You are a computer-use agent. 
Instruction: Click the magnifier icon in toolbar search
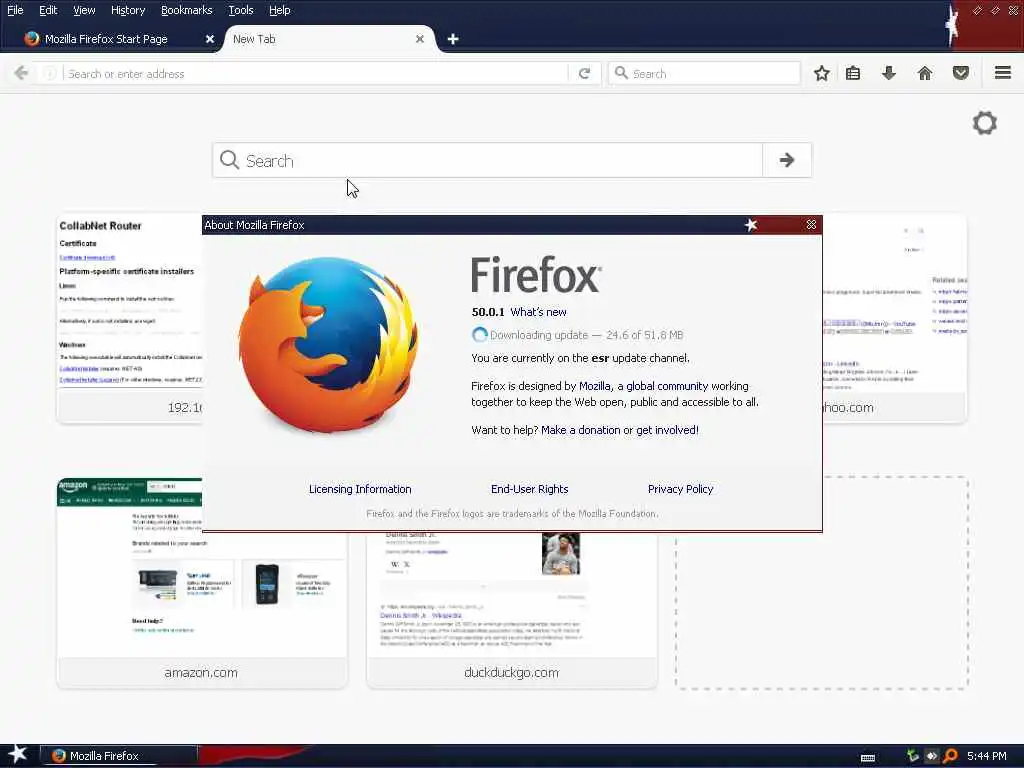pyautogui.click(x=621, y=73)
